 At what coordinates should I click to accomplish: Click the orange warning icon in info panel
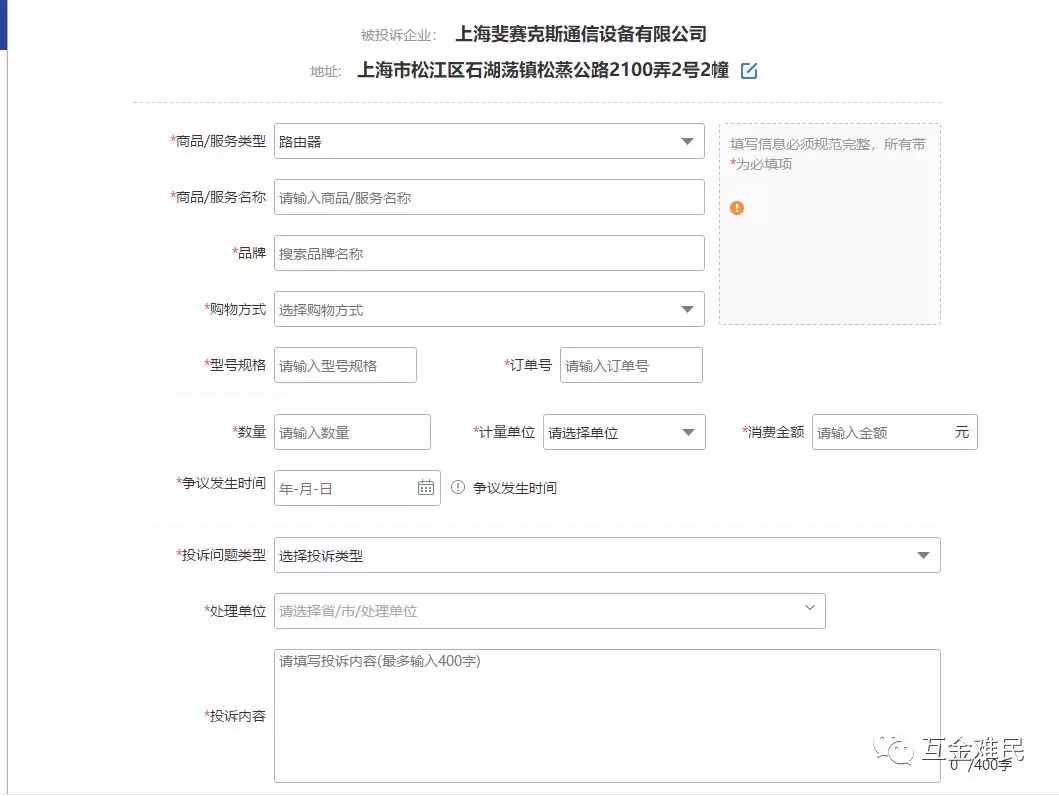[737, 208]
